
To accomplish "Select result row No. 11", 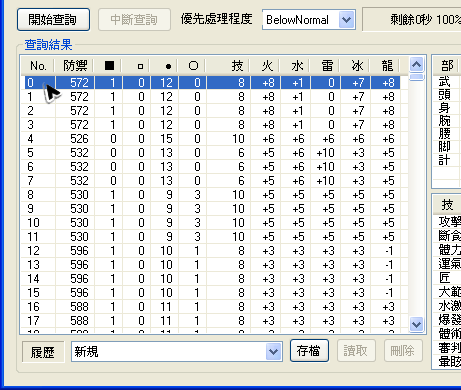I will 212,237.
